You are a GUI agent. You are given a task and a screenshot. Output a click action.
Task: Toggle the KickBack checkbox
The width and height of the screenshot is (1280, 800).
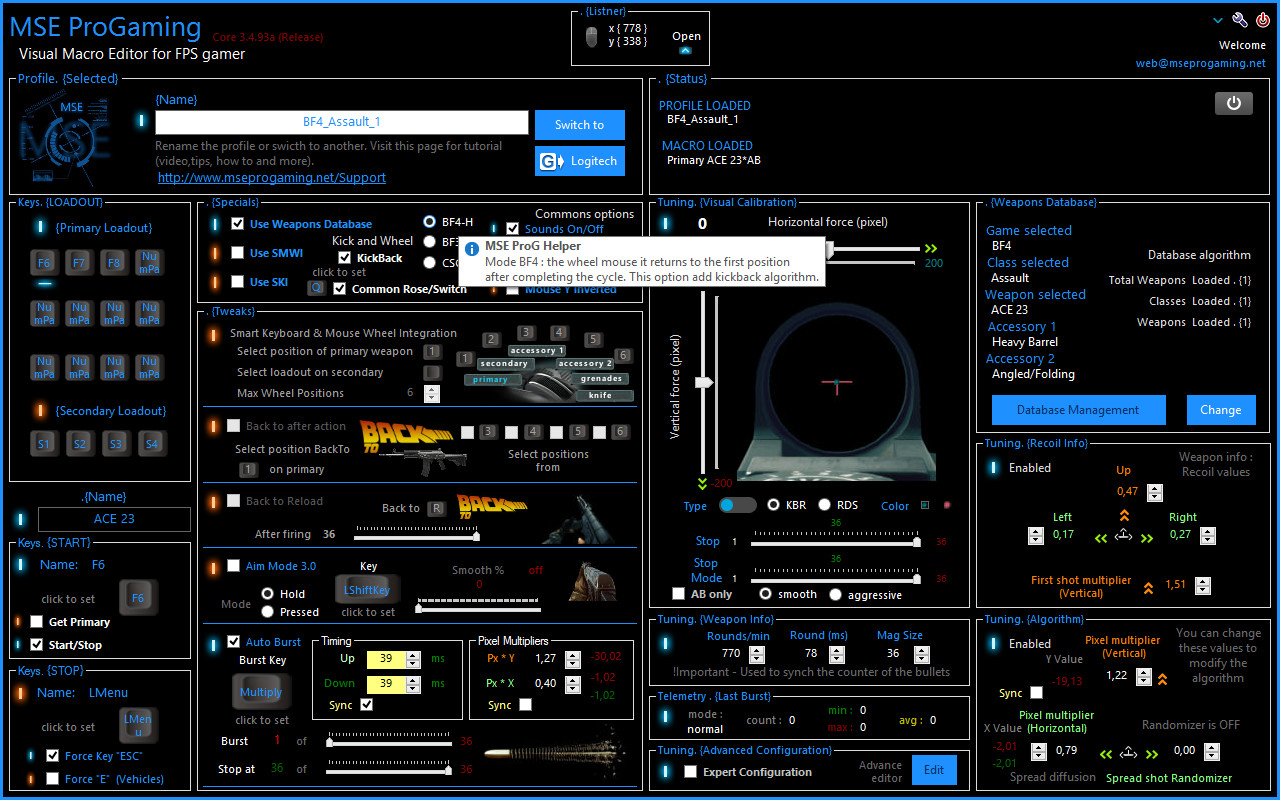345,258
